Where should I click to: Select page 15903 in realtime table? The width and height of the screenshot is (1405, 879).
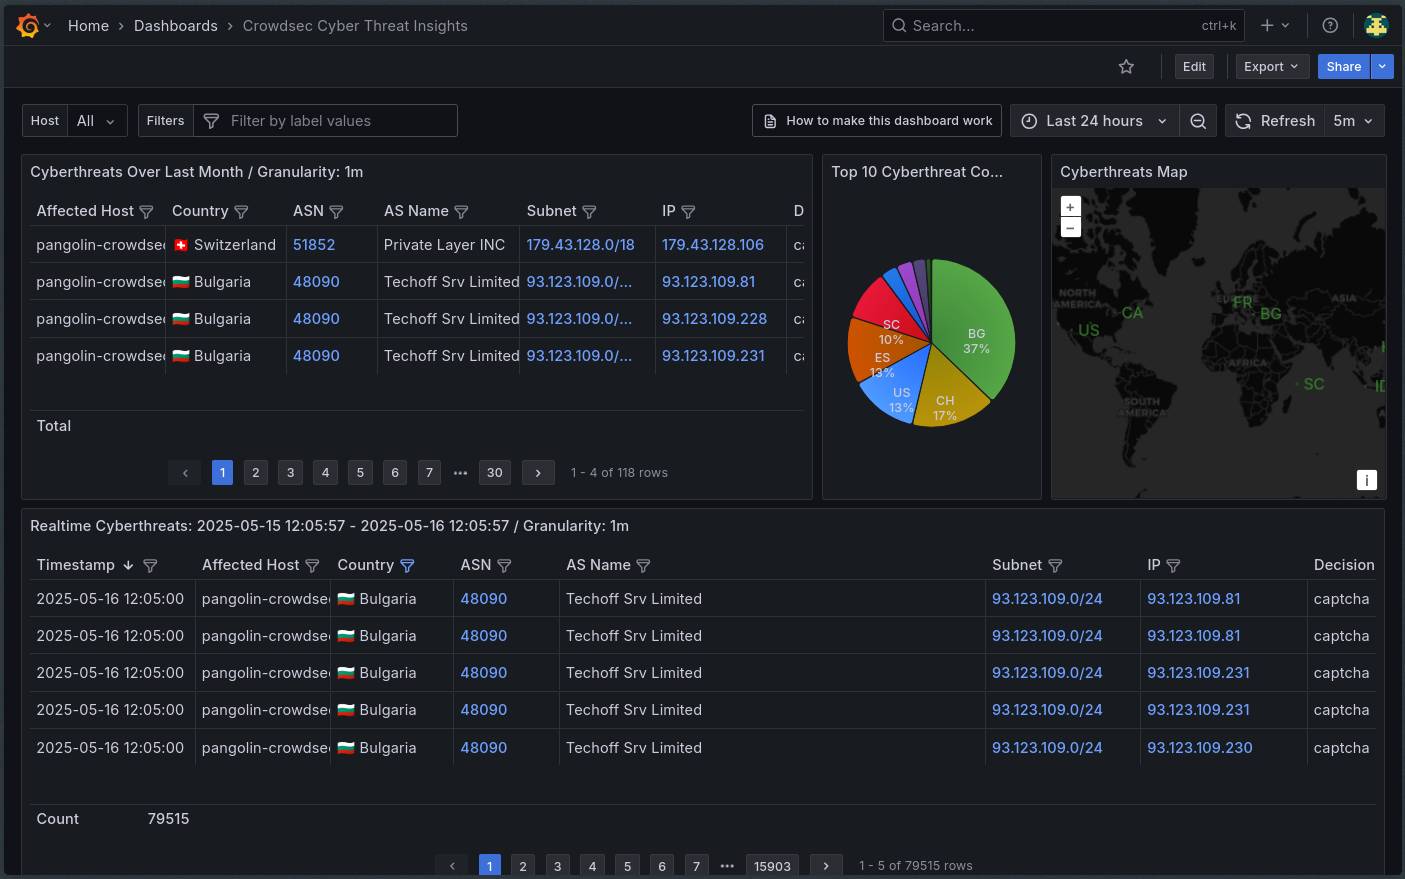click(x=772, y=866)
